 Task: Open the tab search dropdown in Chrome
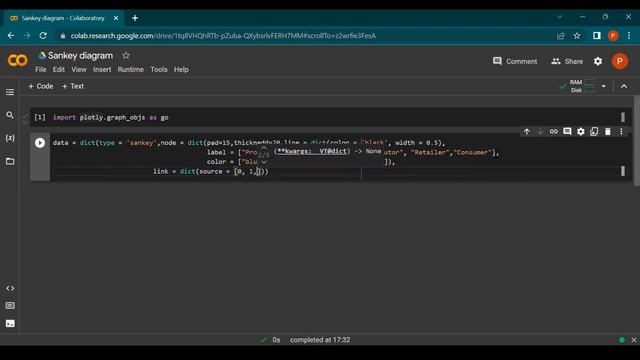560,17
